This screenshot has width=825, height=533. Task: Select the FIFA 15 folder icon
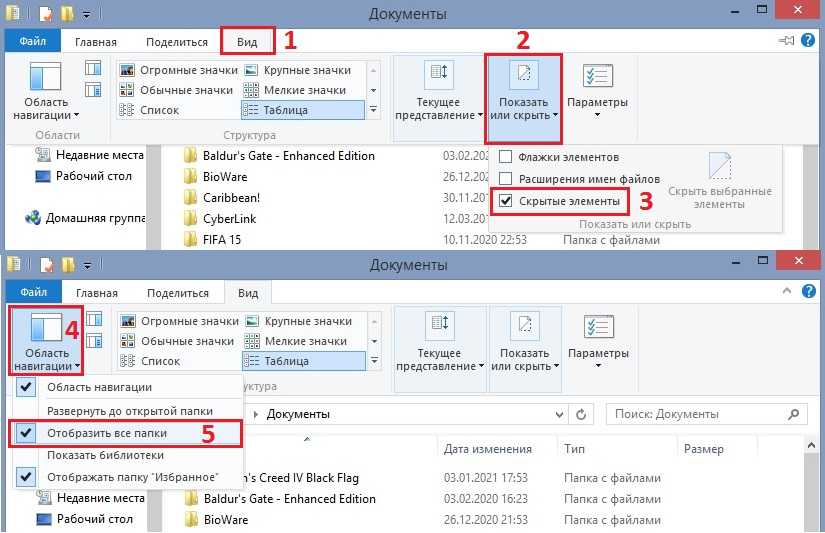(x=192, y=239)
